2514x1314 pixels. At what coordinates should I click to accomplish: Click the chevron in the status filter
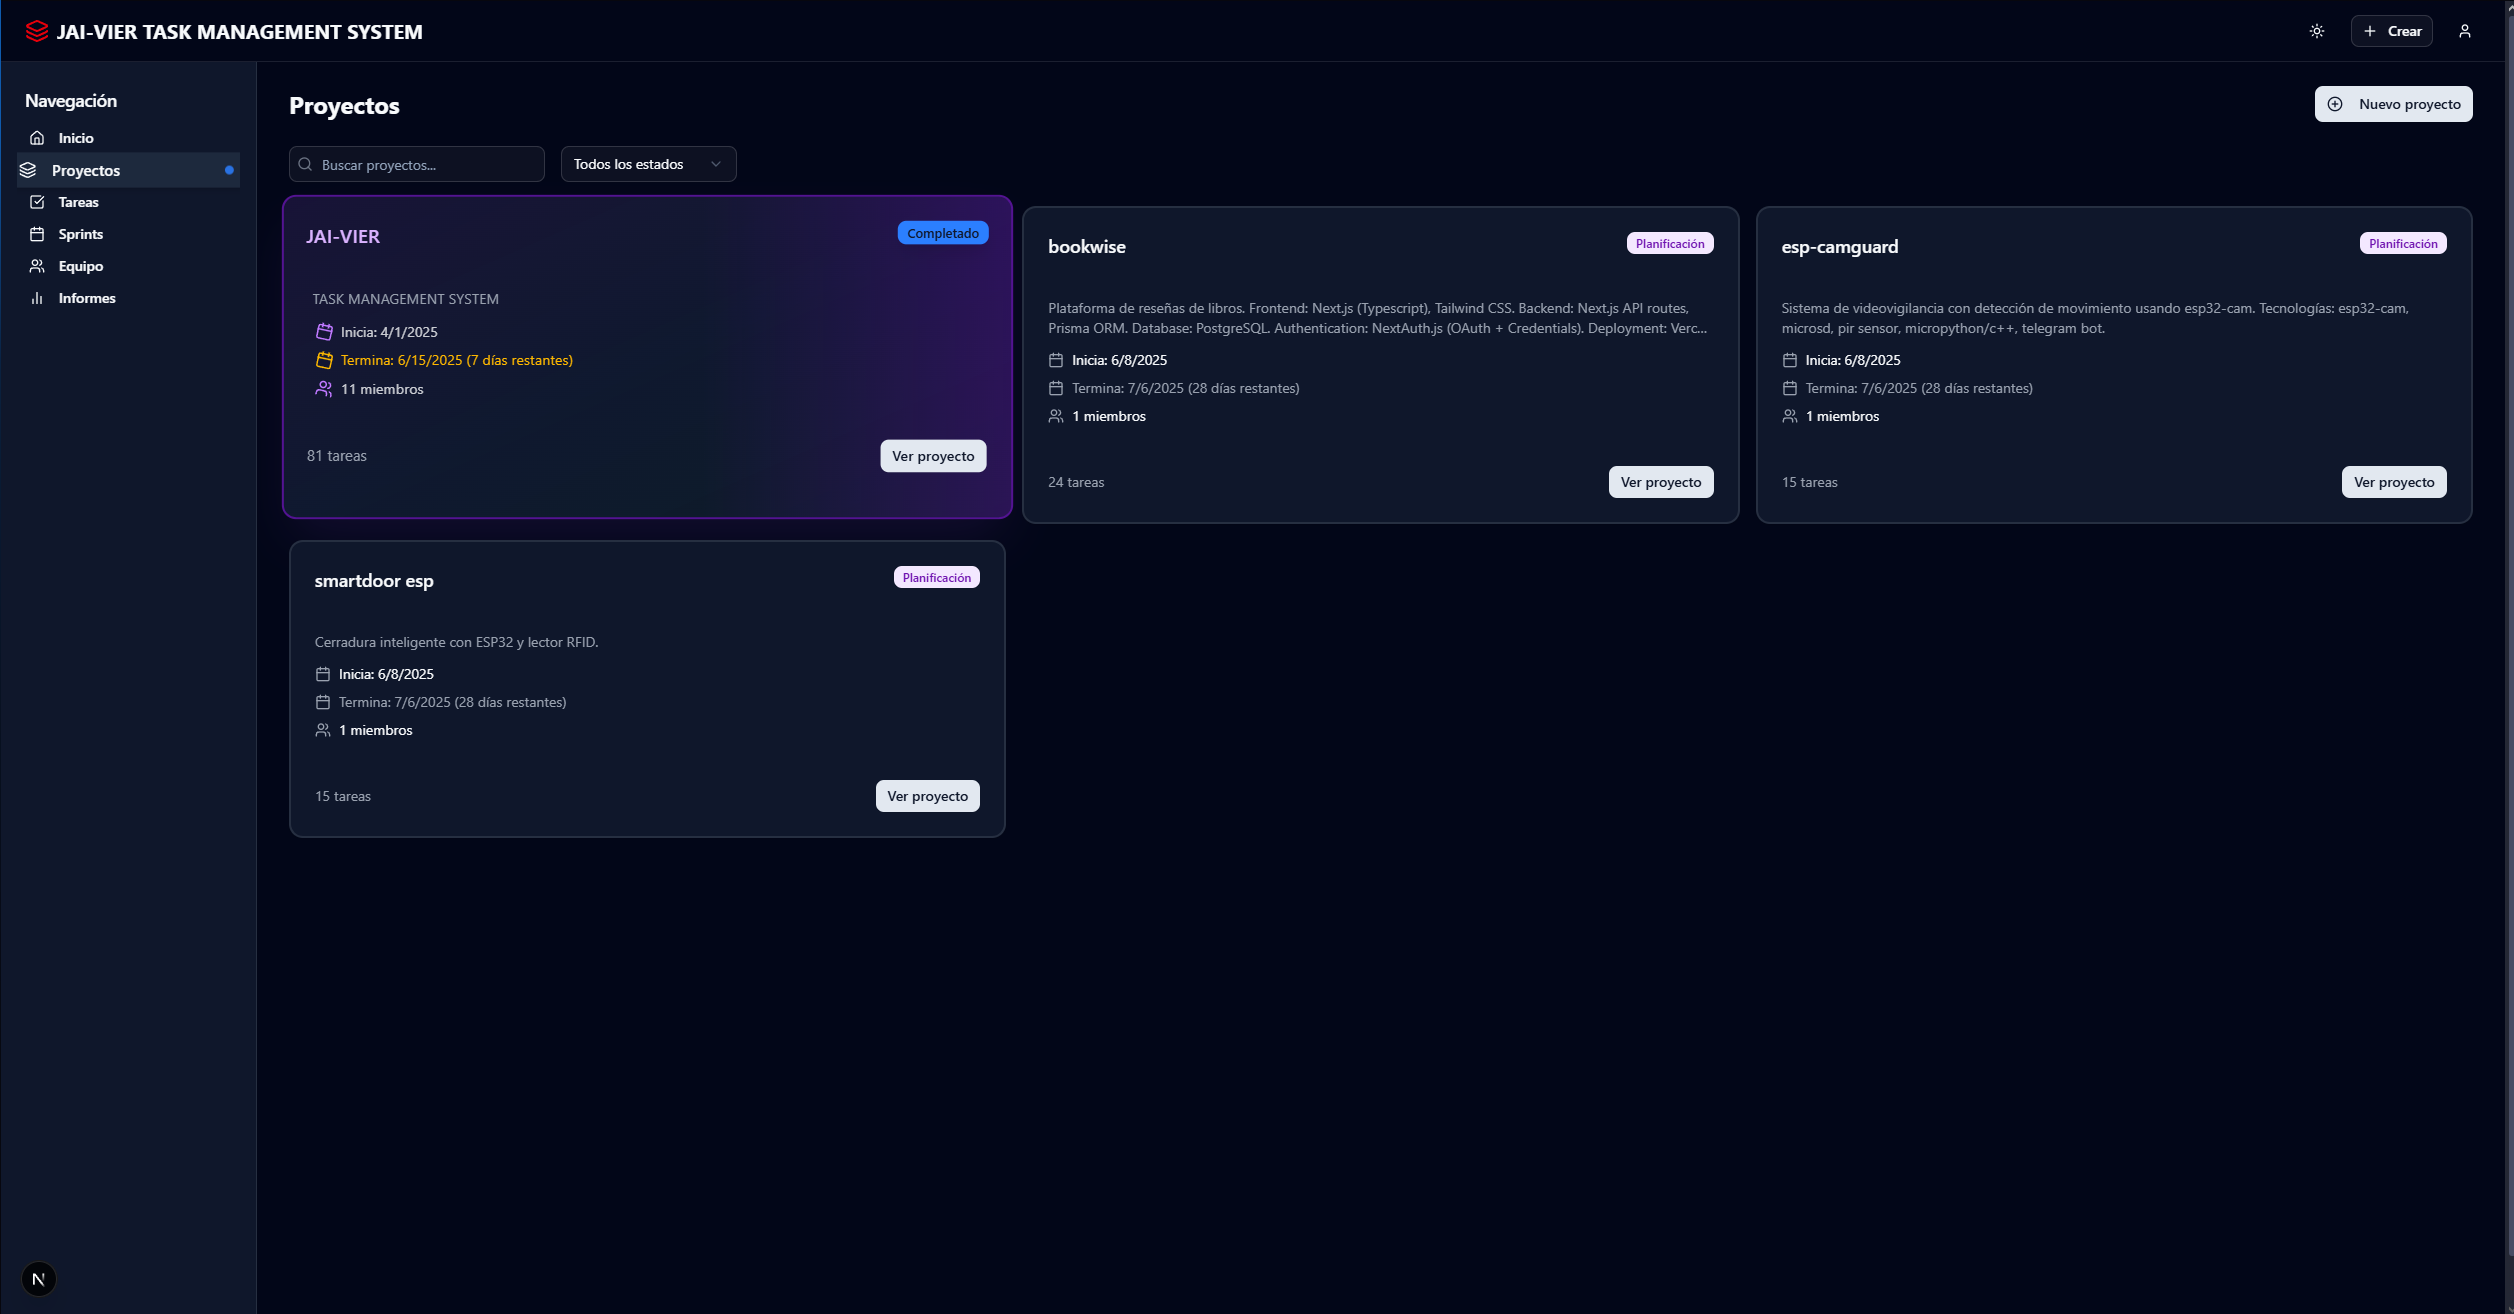pos(716,164)
